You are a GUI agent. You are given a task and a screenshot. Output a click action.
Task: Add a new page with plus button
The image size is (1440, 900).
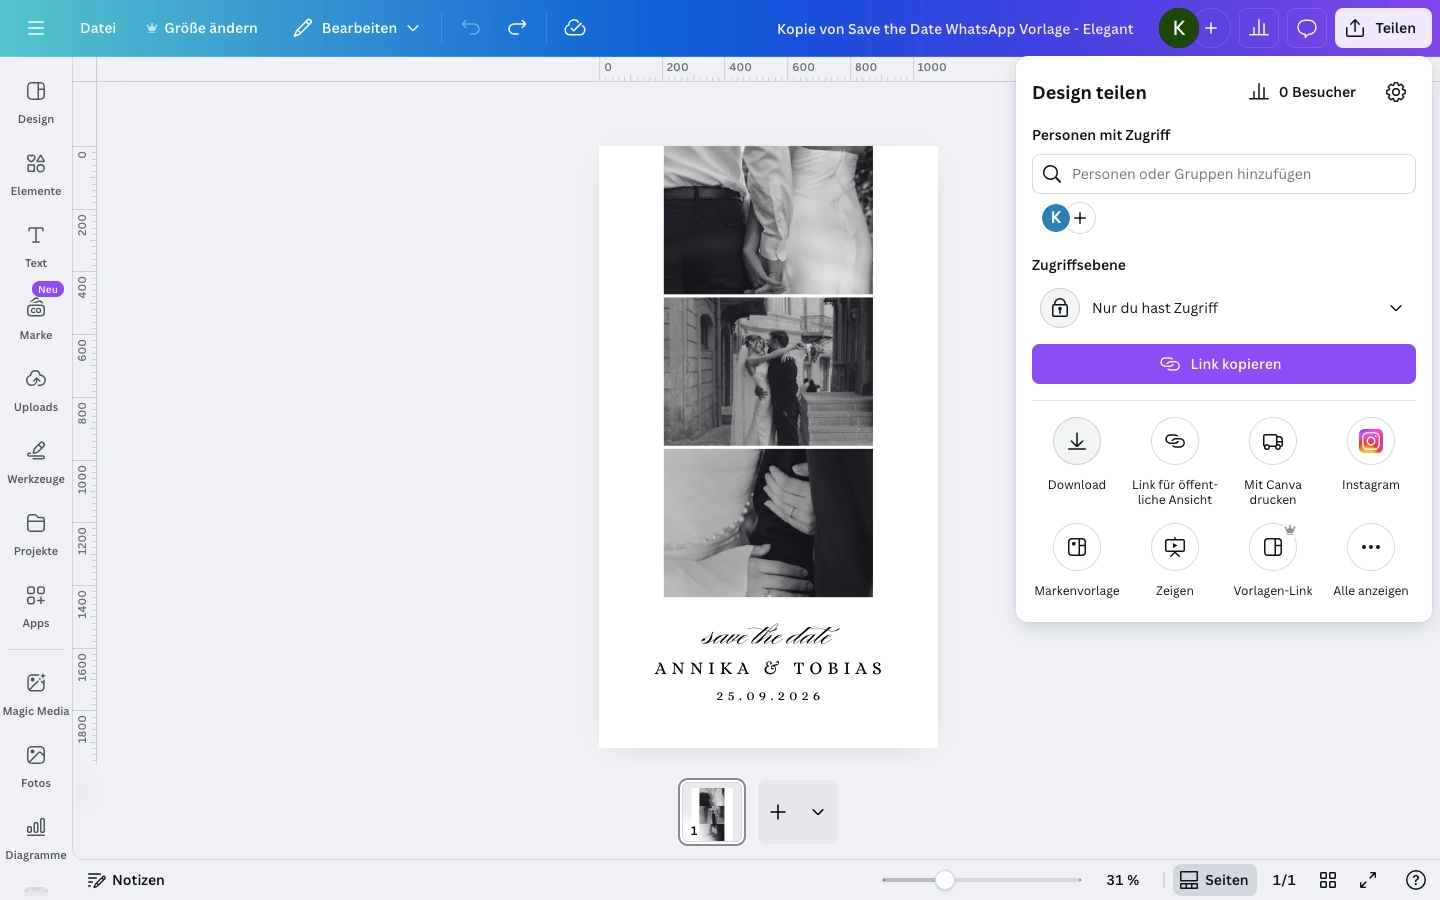pyautogui.click(x=778, y=812)
